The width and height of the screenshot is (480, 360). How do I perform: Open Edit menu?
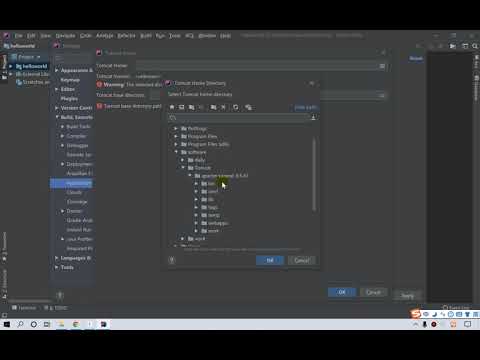[x=31, y=36]
